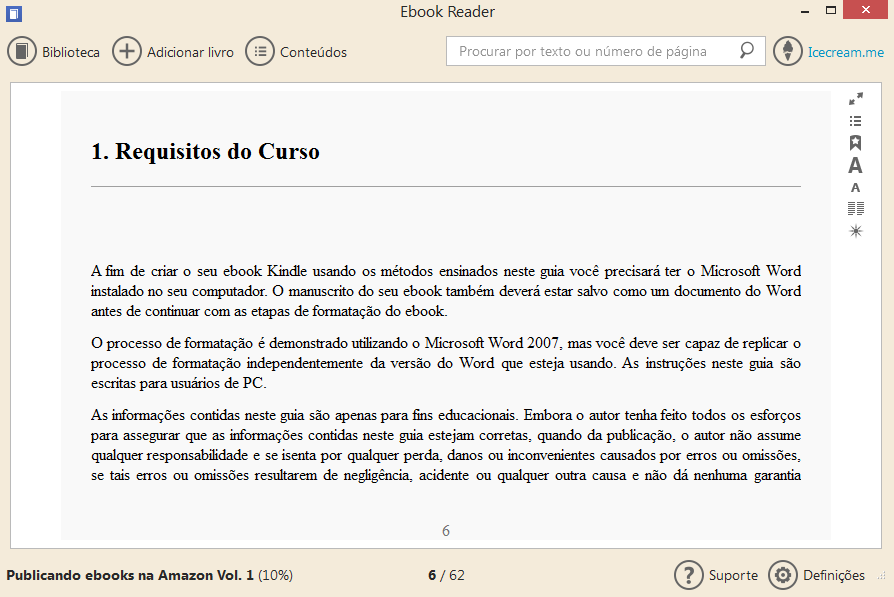Enter fullscreen mode with the expand arrows icon
The image size is (894, 597).
pos(856,99)
